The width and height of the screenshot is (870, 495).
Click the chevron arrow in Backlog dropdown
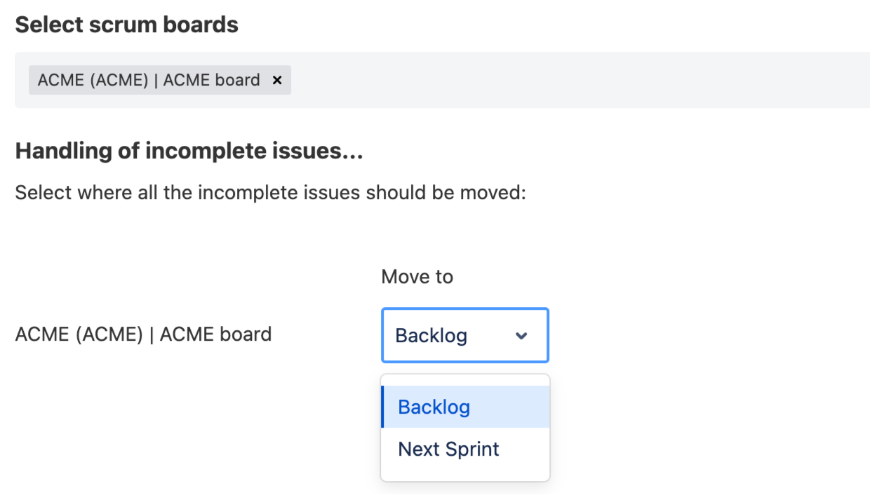(x=521, y=336)
